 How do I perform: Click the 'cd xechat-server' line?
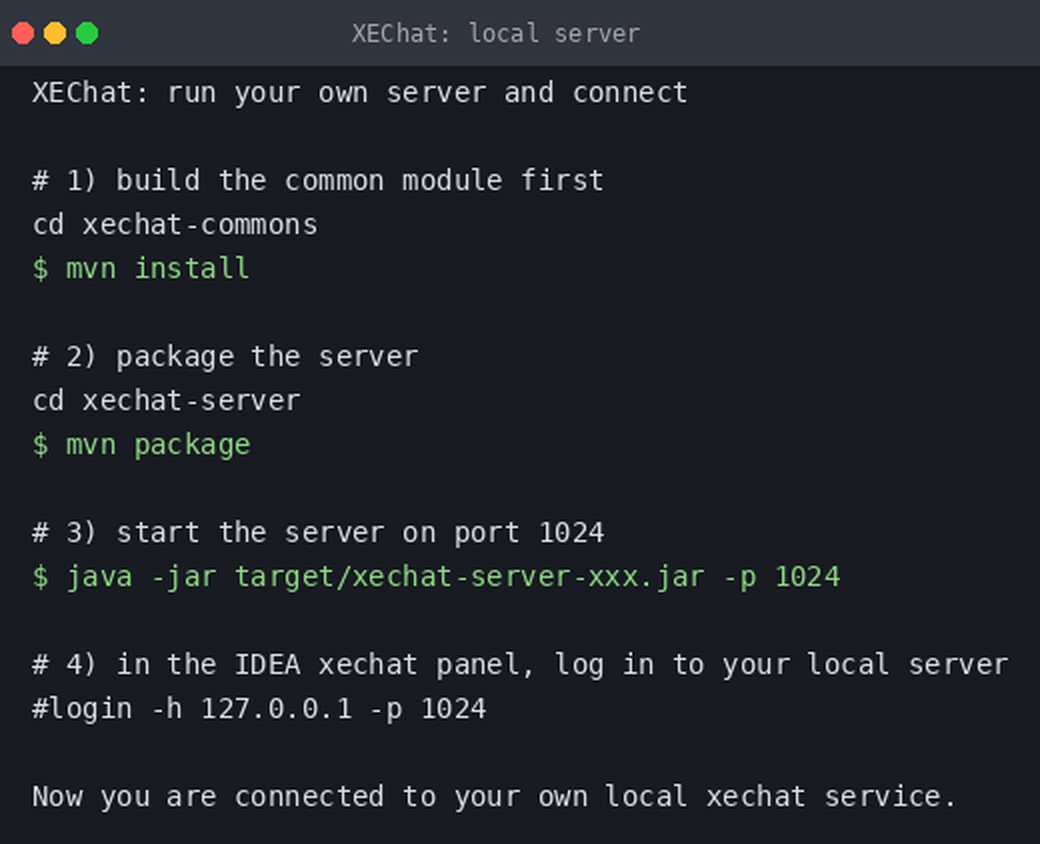[x=166, y=401]
